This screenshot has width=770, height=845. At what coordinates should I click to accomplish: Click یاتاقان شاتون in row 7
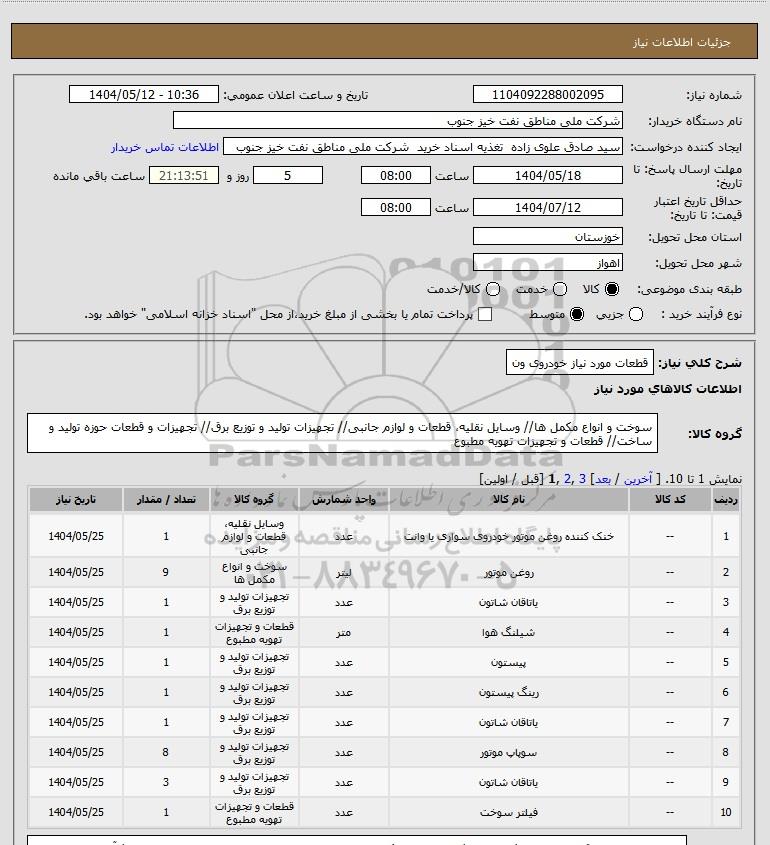(509, 722)
